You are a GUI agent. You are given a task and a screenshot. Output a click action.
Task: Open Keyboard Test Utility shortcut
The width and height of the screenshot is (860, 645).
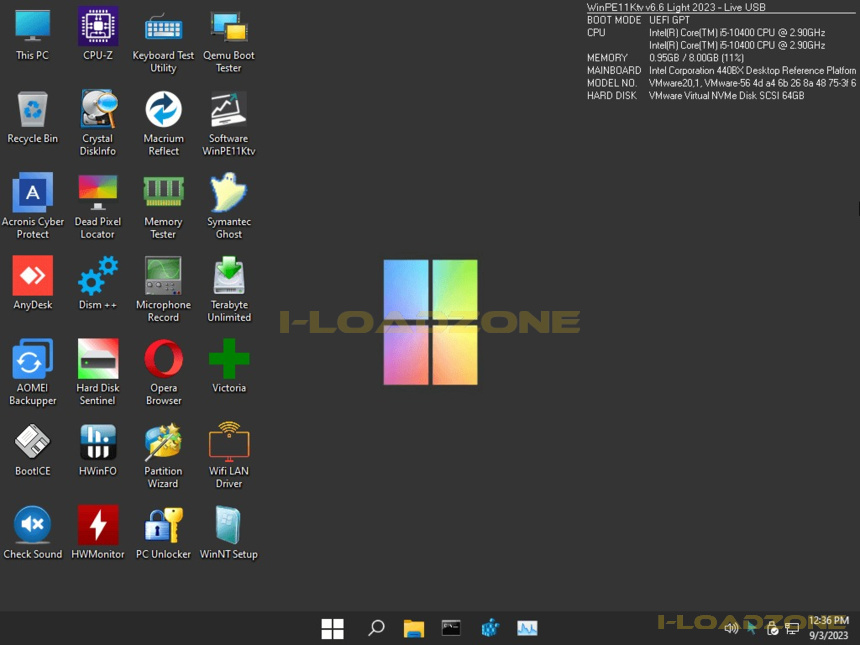pyautogui.click(x=163, y=41)
